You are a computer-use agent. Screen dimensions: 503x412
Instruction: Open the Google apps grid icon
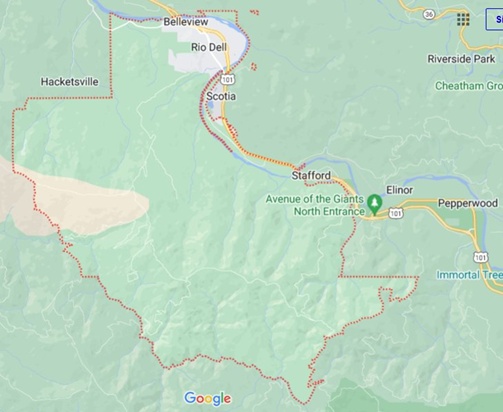(x=463, y=20)
